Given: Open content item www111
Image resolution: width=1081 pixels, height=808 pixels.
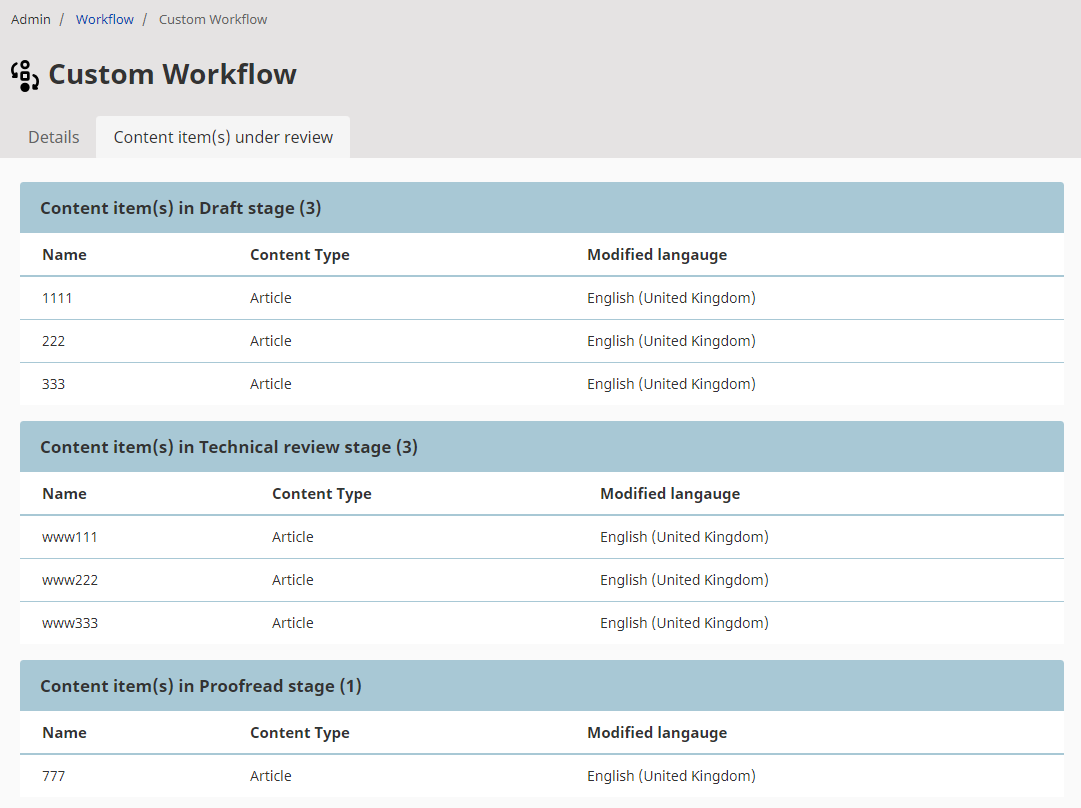Looking at the screenshot, I should coord(70,537).
